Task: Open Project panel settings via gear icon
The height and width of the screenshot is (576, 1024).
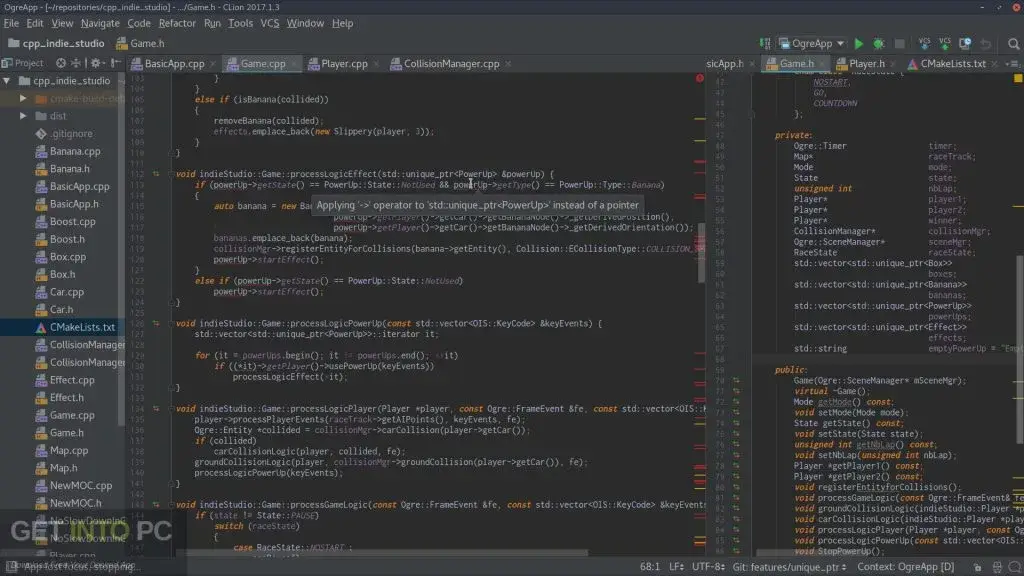Action: [96, 63]
